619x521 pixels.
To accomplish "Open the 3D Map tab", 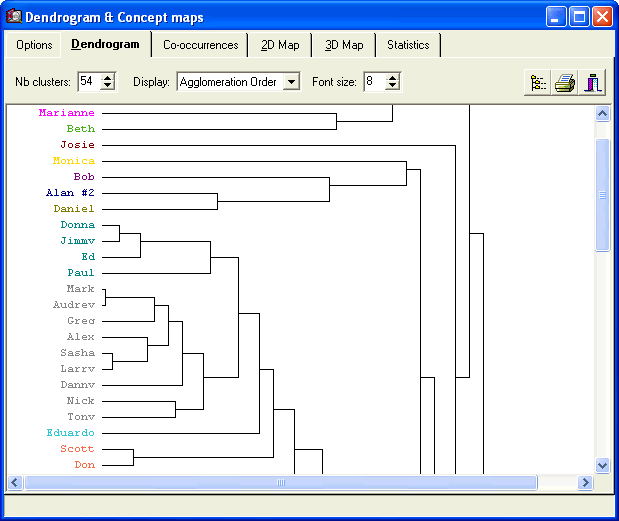I will point(344,45).
